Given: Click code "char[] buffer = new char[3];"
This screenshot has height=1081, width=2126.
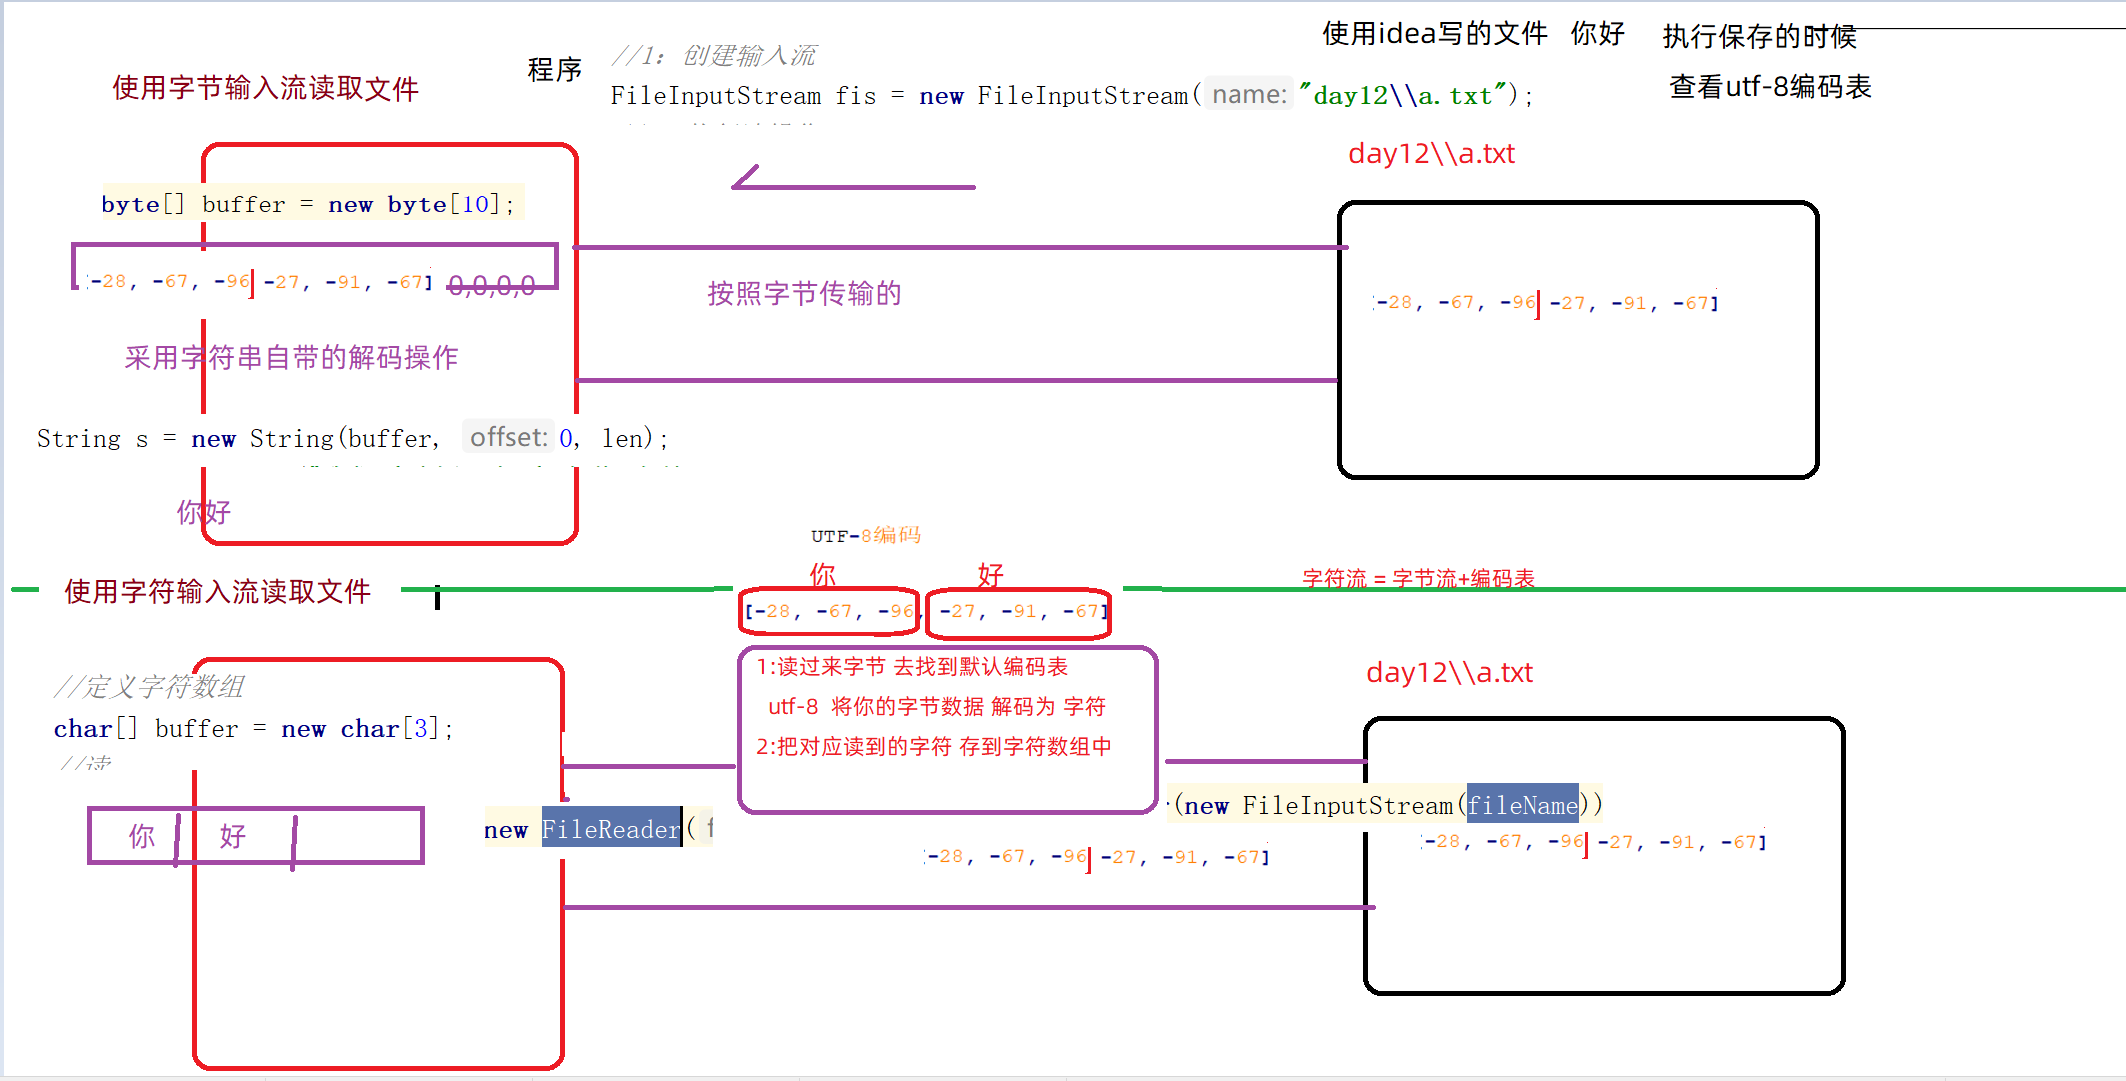Looking at the screenshot, I should pyautogui.click(x=254, y=729).
